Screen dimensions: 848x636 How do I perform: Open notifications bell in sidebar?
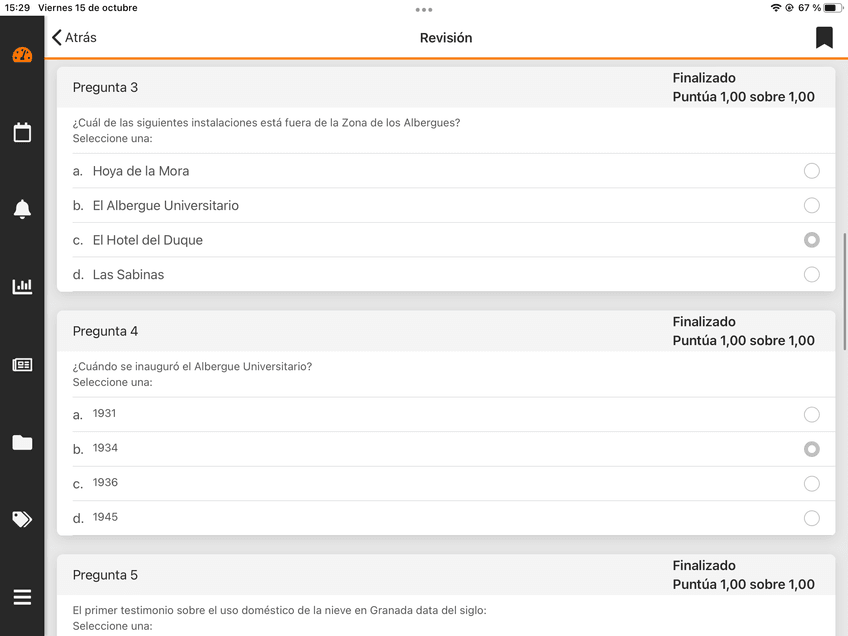click(x=22, y=209)
